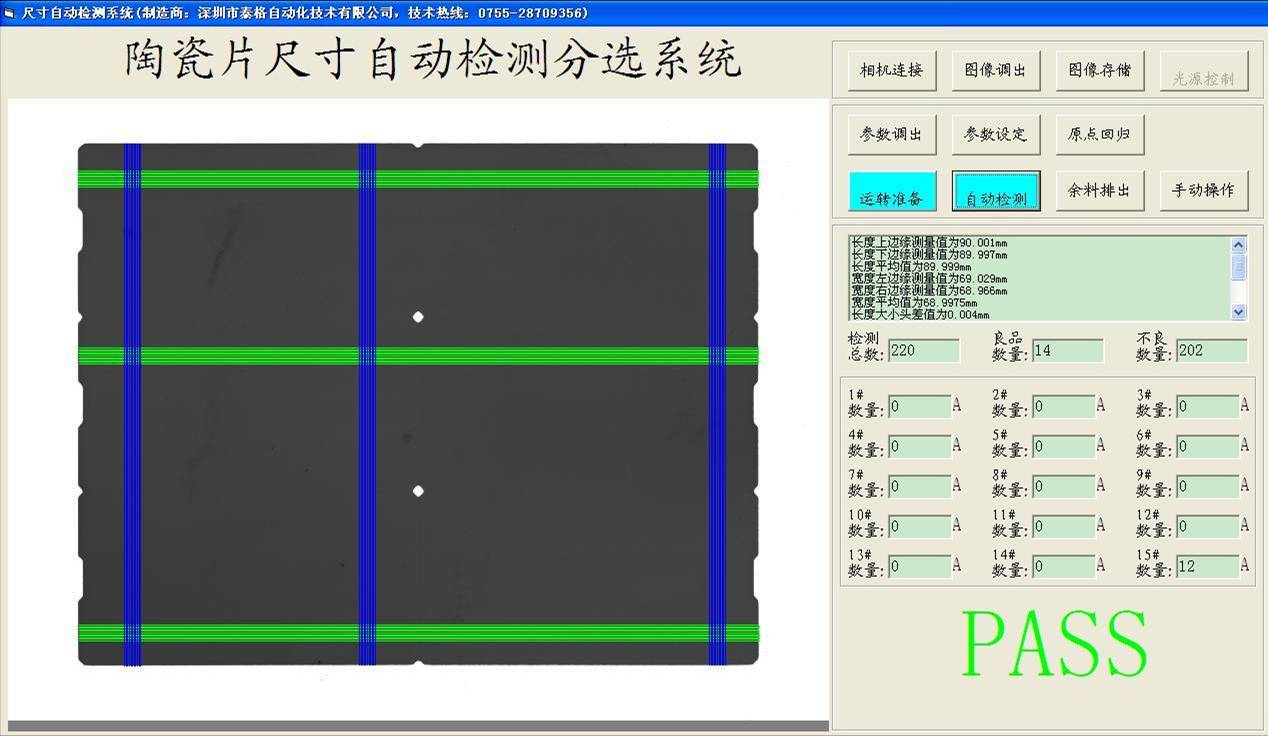Grab the measurement log scrollbar thumb
This screenshot has height=736, width=1268.
[1239, 265]
